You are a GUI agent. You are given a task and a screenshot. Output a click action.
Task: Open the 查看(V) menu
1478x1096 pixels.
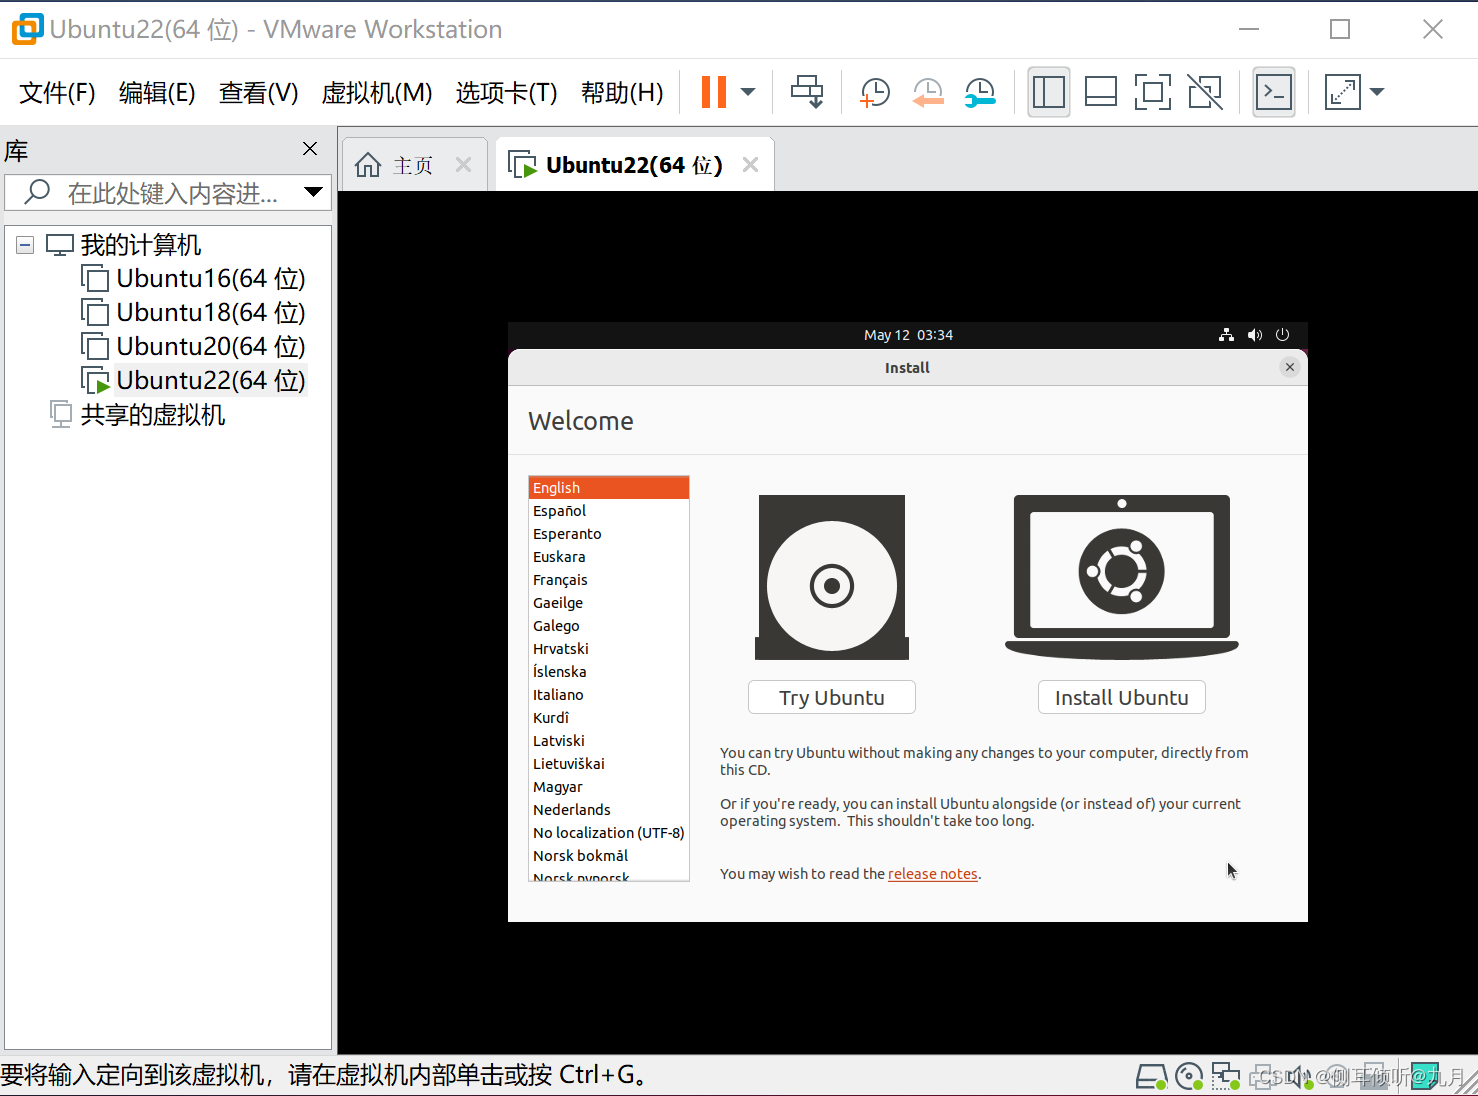pos(258,93)
